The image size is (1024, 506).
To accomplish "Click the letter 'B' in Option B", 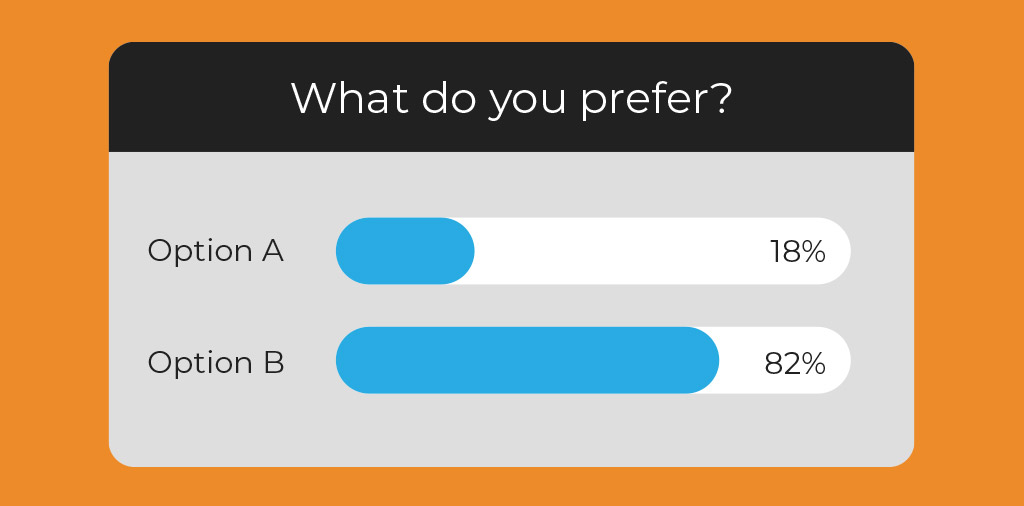I will pyautogui.click(x=274, y=362).
